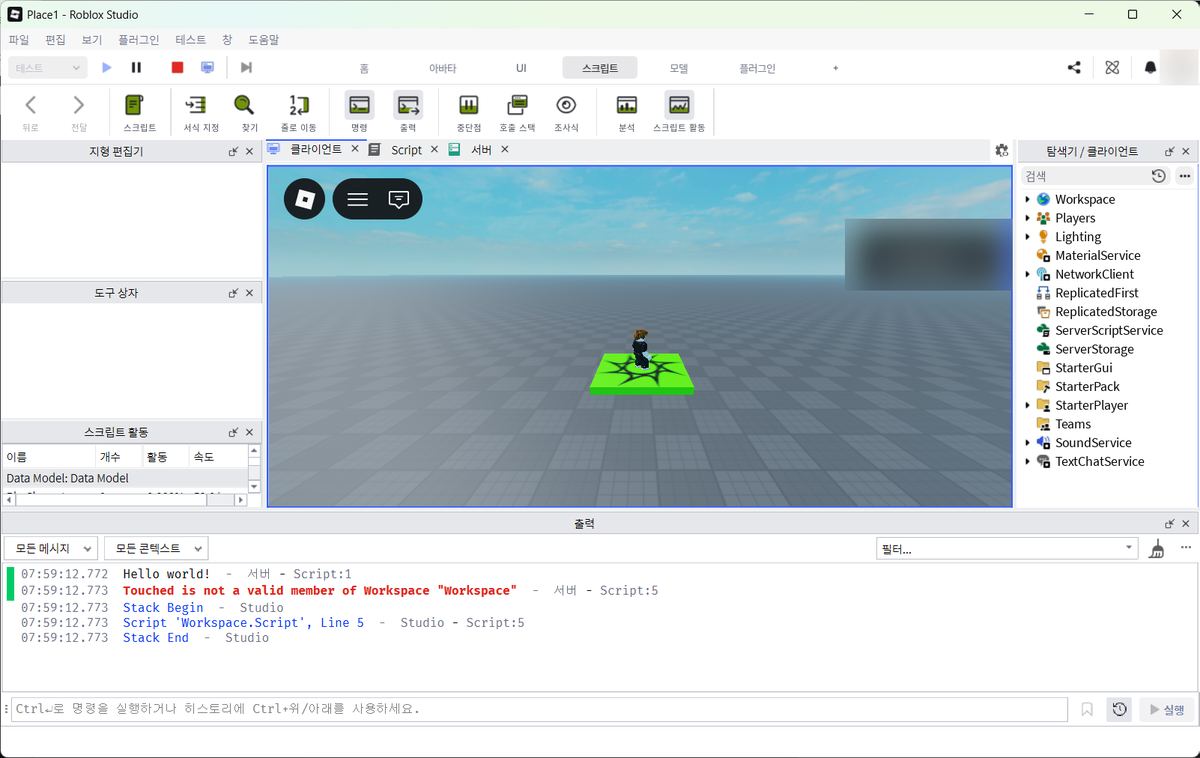1200x758 pixels.
Task: Open the notifications bell
Action: [x=1150, y=68]
